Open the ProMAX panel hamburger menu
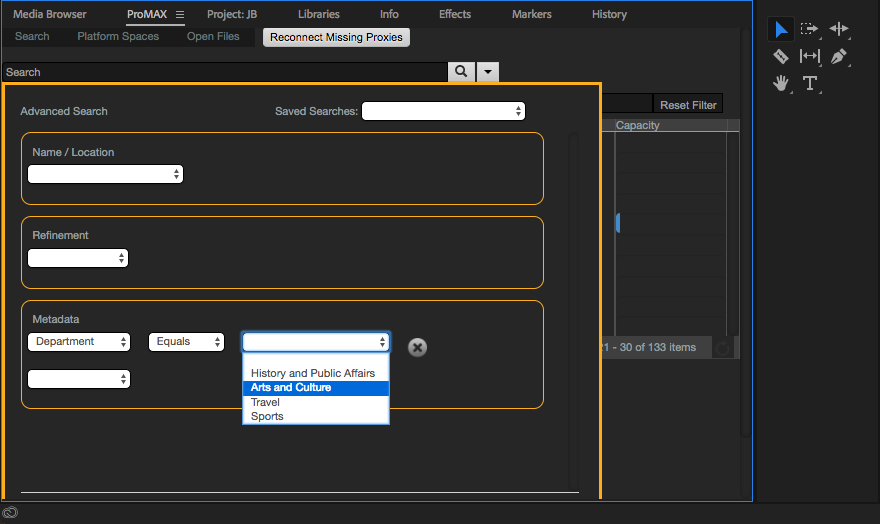Screen dimensions: 880x524 [180, 15]
